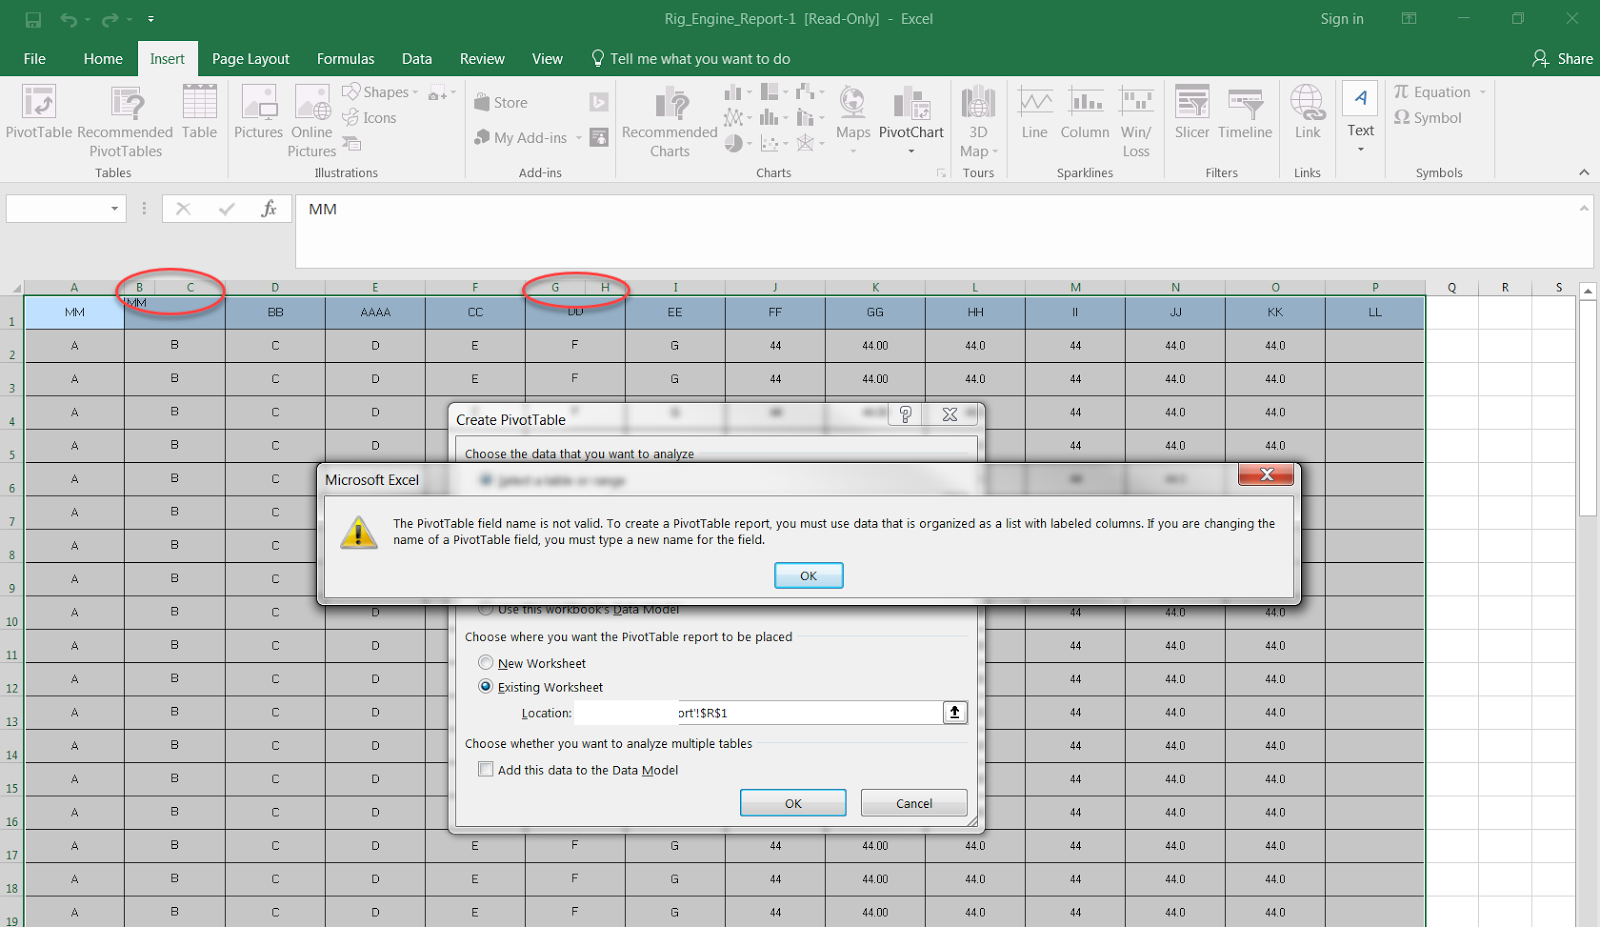Image resolution: width=1600 pixels, height=927 pixels.
Task: Cancel the Create PivotTable dialog
Action: [912, 803]
